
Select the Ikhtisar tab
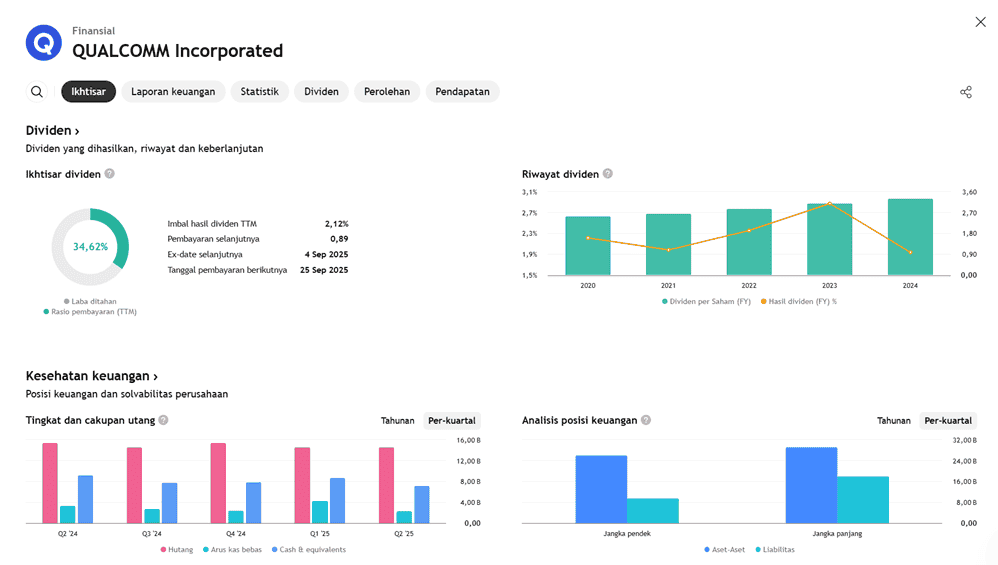[88, 92]
